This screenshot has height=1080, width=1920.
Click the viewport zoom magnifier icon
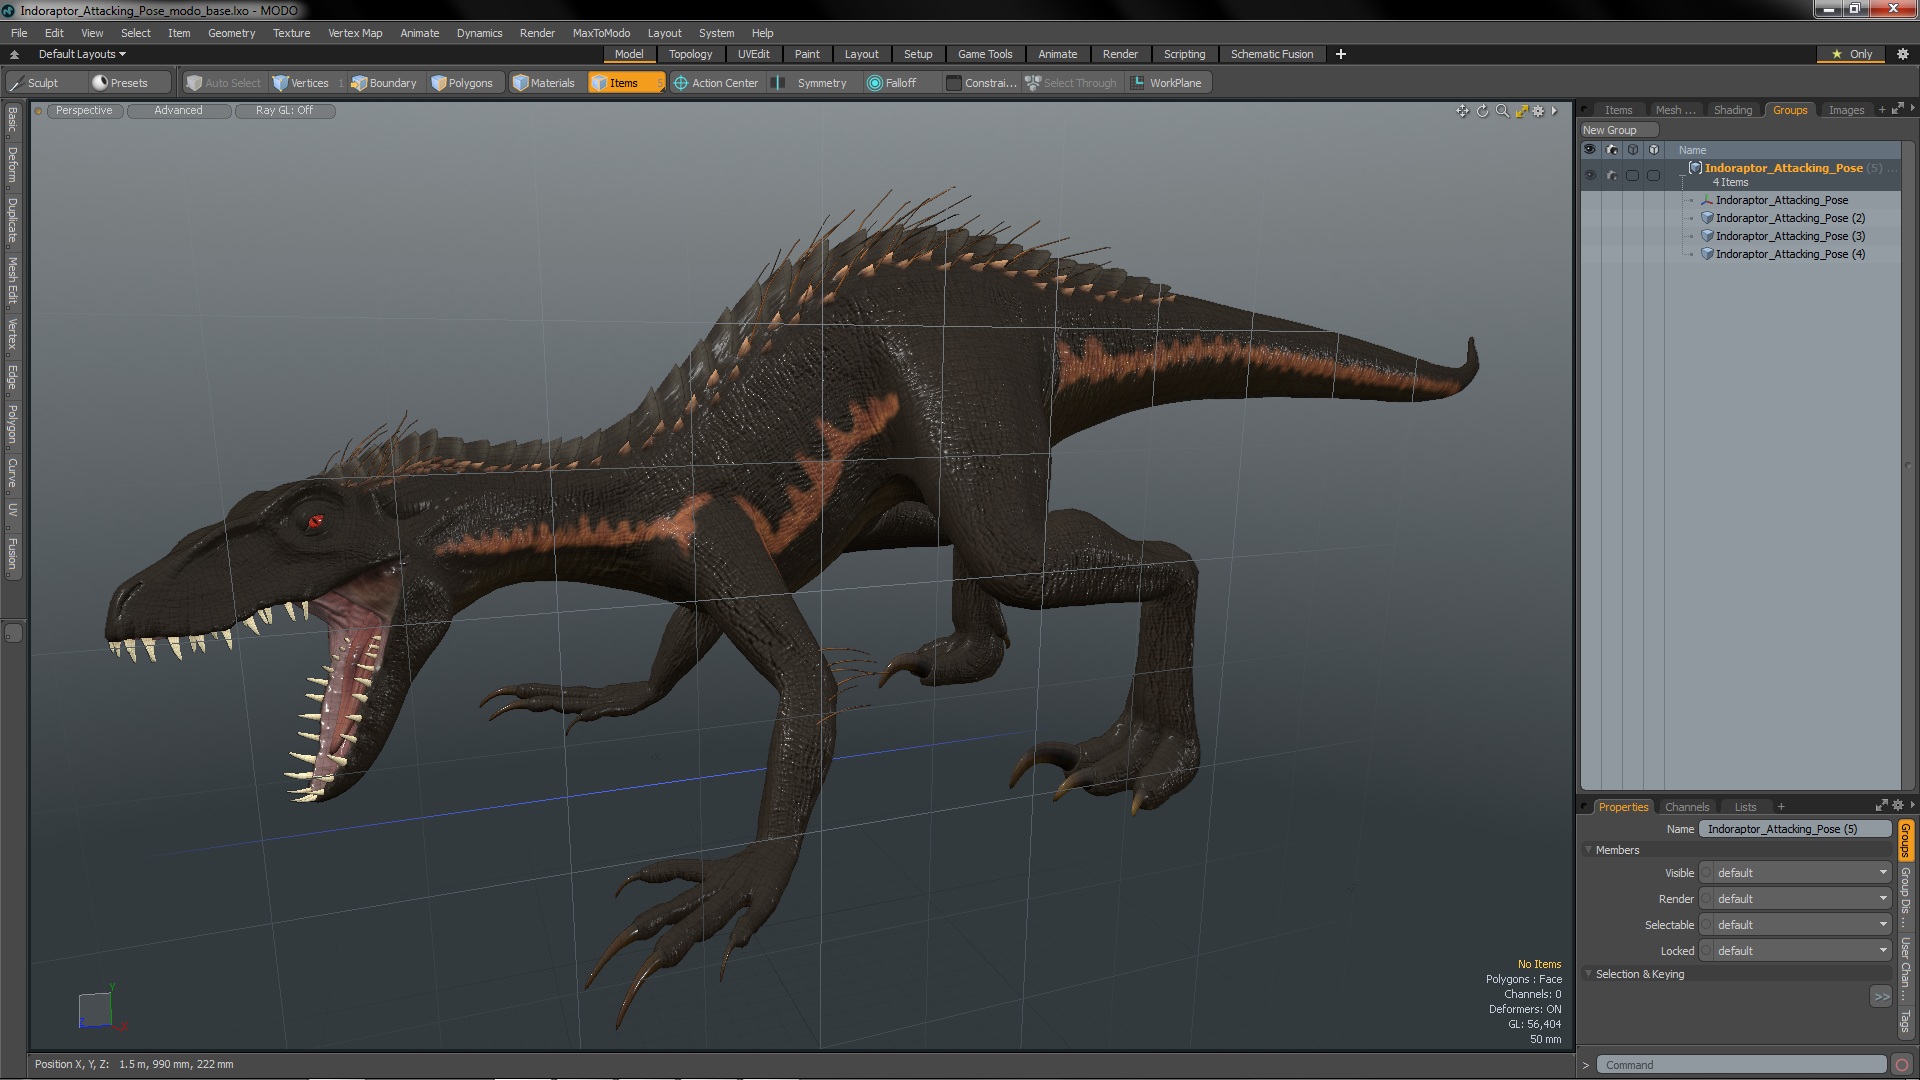1502,111
